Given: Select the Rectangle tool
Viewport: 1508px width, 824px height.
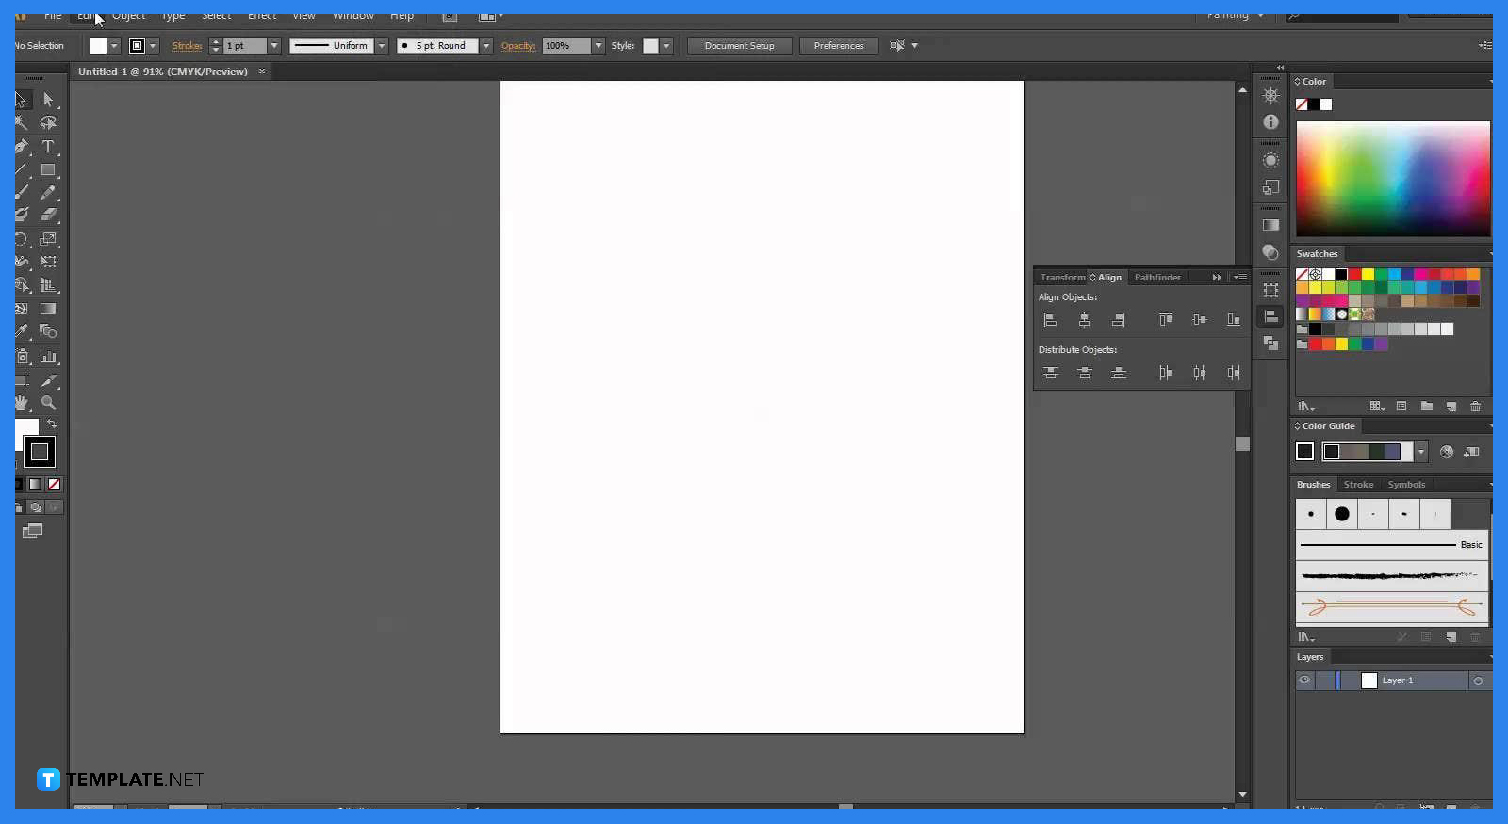Looking at the screenshot, I should click(47, 168).
